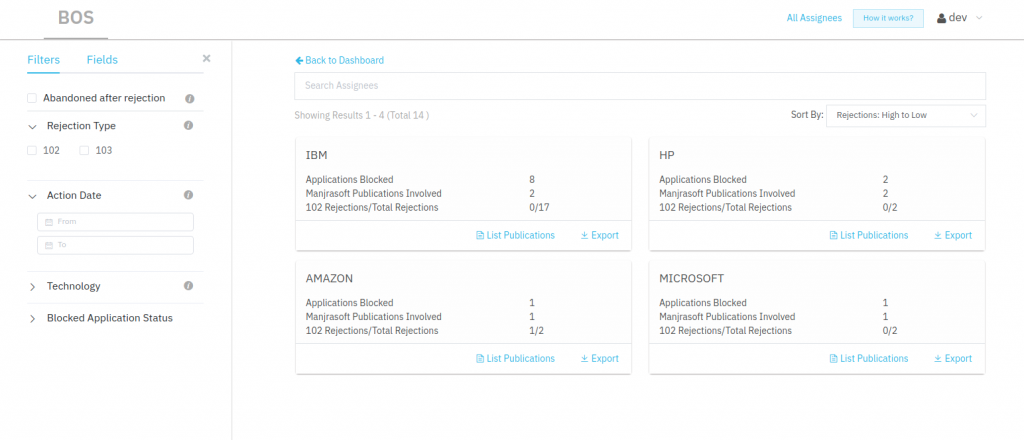
Task: Open List Publications for IBM
Action: coord(515,235)
